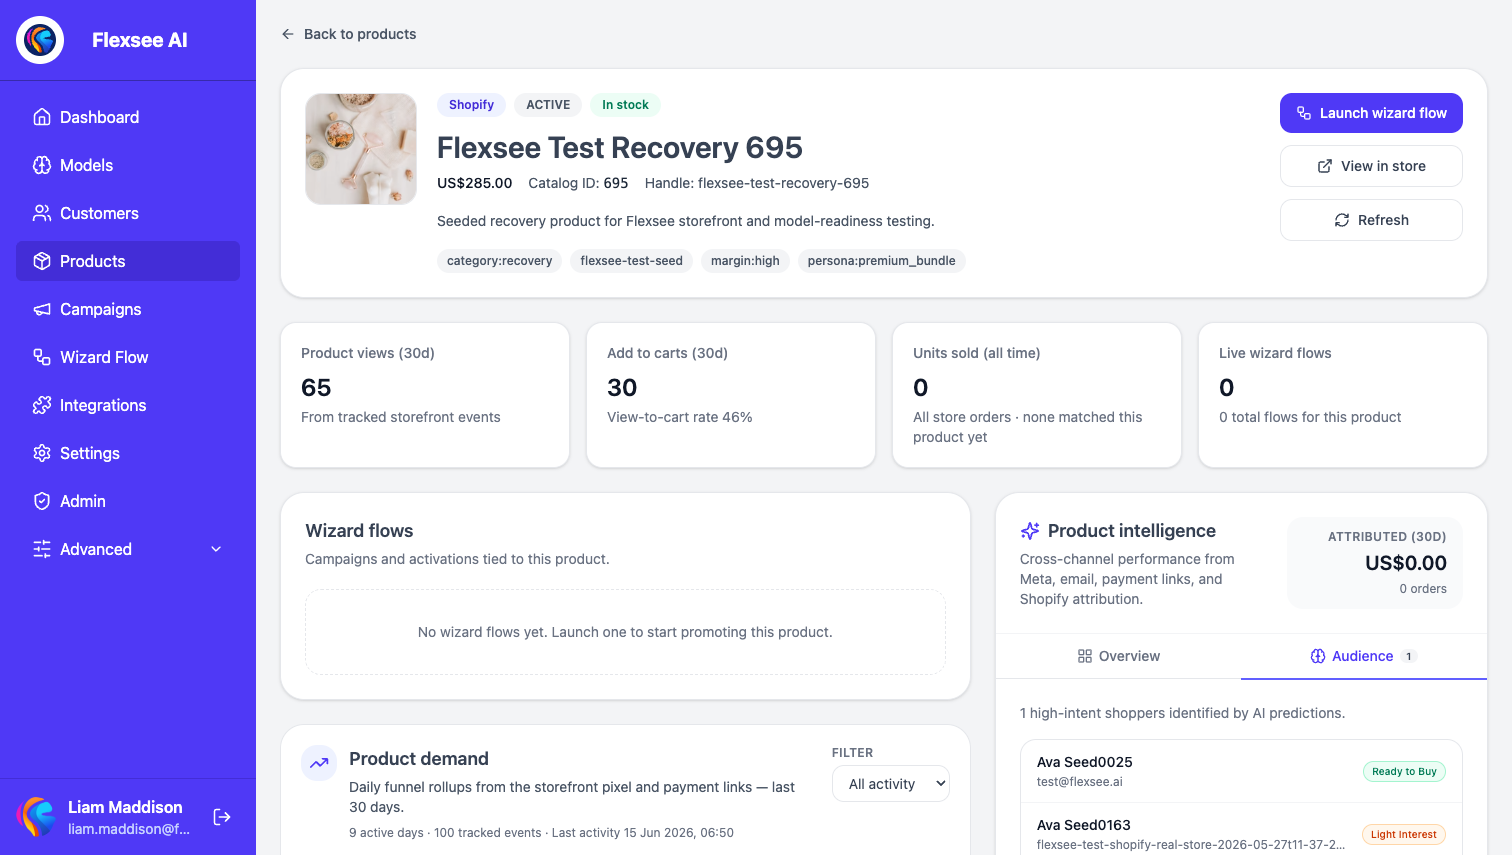The height and width of the screenshot is (855, 1512).
Task: Click the Models brain icon
Action: click(42, 165)
